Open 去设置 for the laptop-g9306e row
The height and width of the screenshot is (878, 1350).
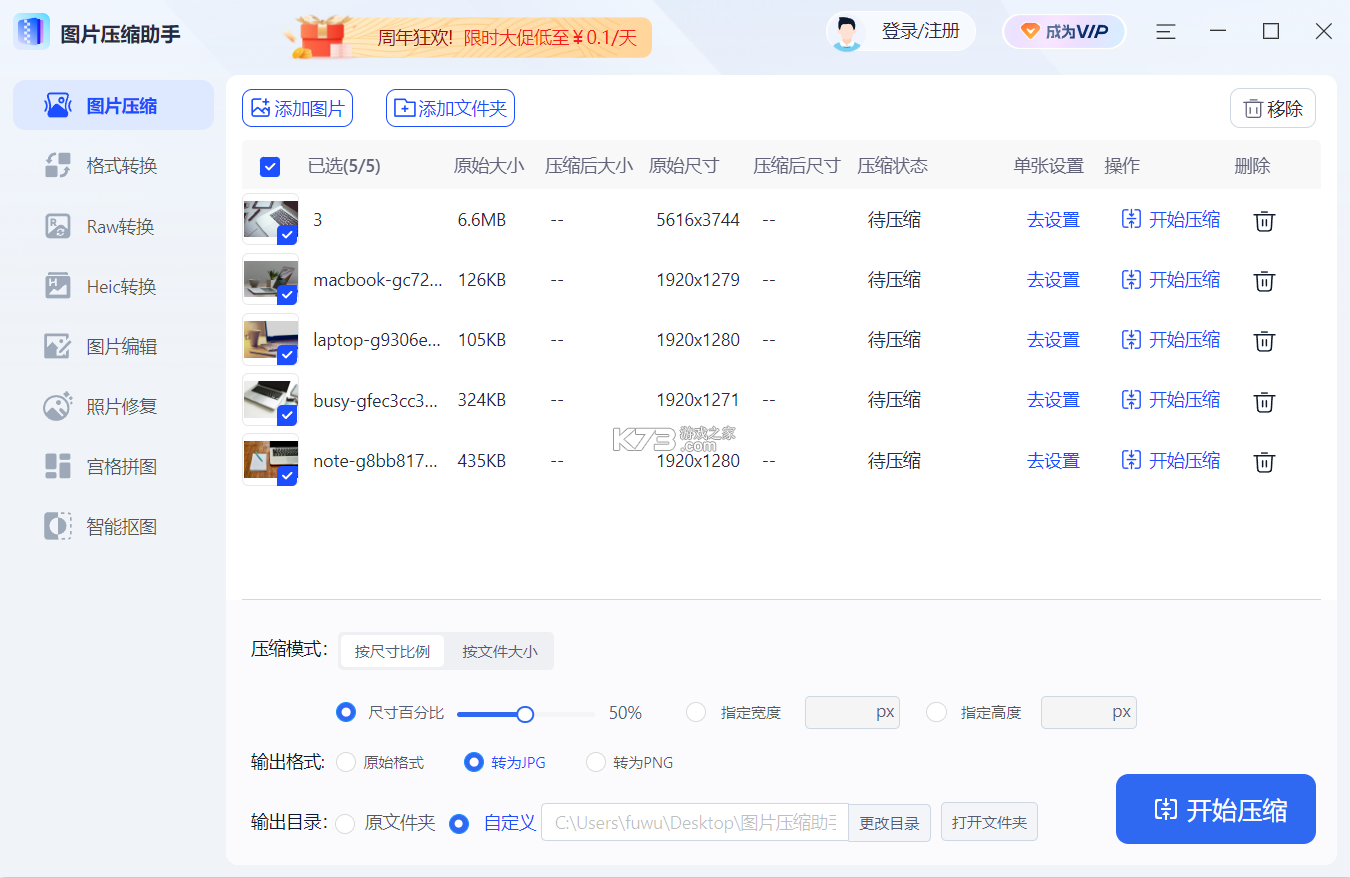point(1053,340)
